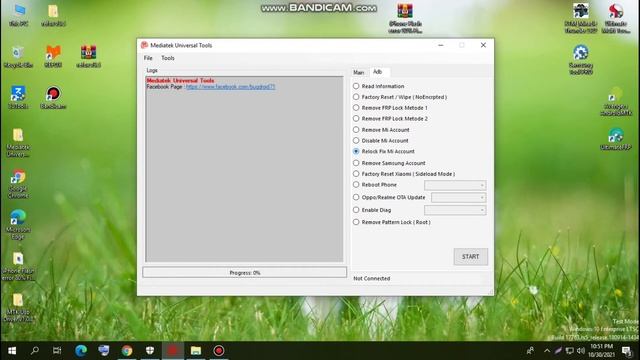Select the Mediatek Universal folder on desktop
This screenshot has width=640, height=360.
tap(18, 143)
